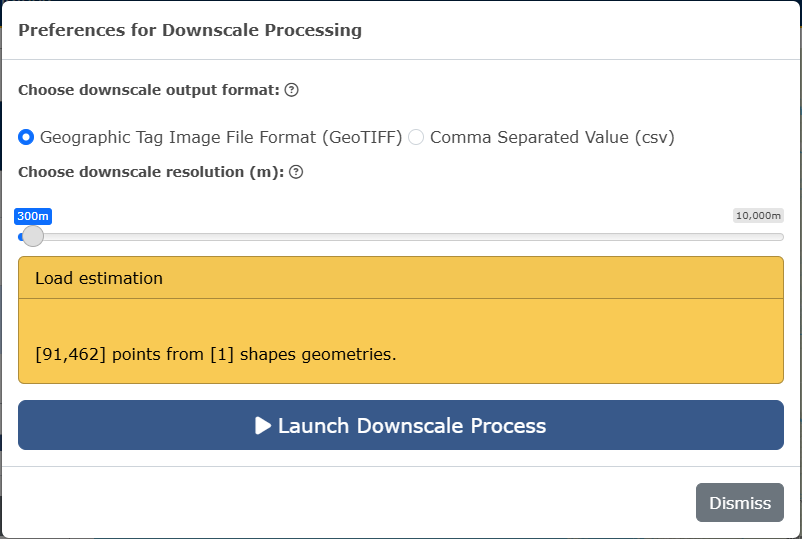This screenshot has height=539, width=802.
Task: Click the Preferences for Downscale Processing title
Action: coord(190,30)
